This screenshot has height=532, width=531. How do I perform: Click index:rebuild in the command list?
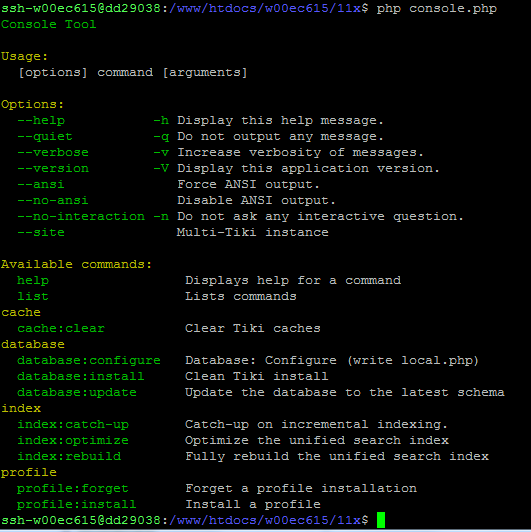(x=69, y=456)
